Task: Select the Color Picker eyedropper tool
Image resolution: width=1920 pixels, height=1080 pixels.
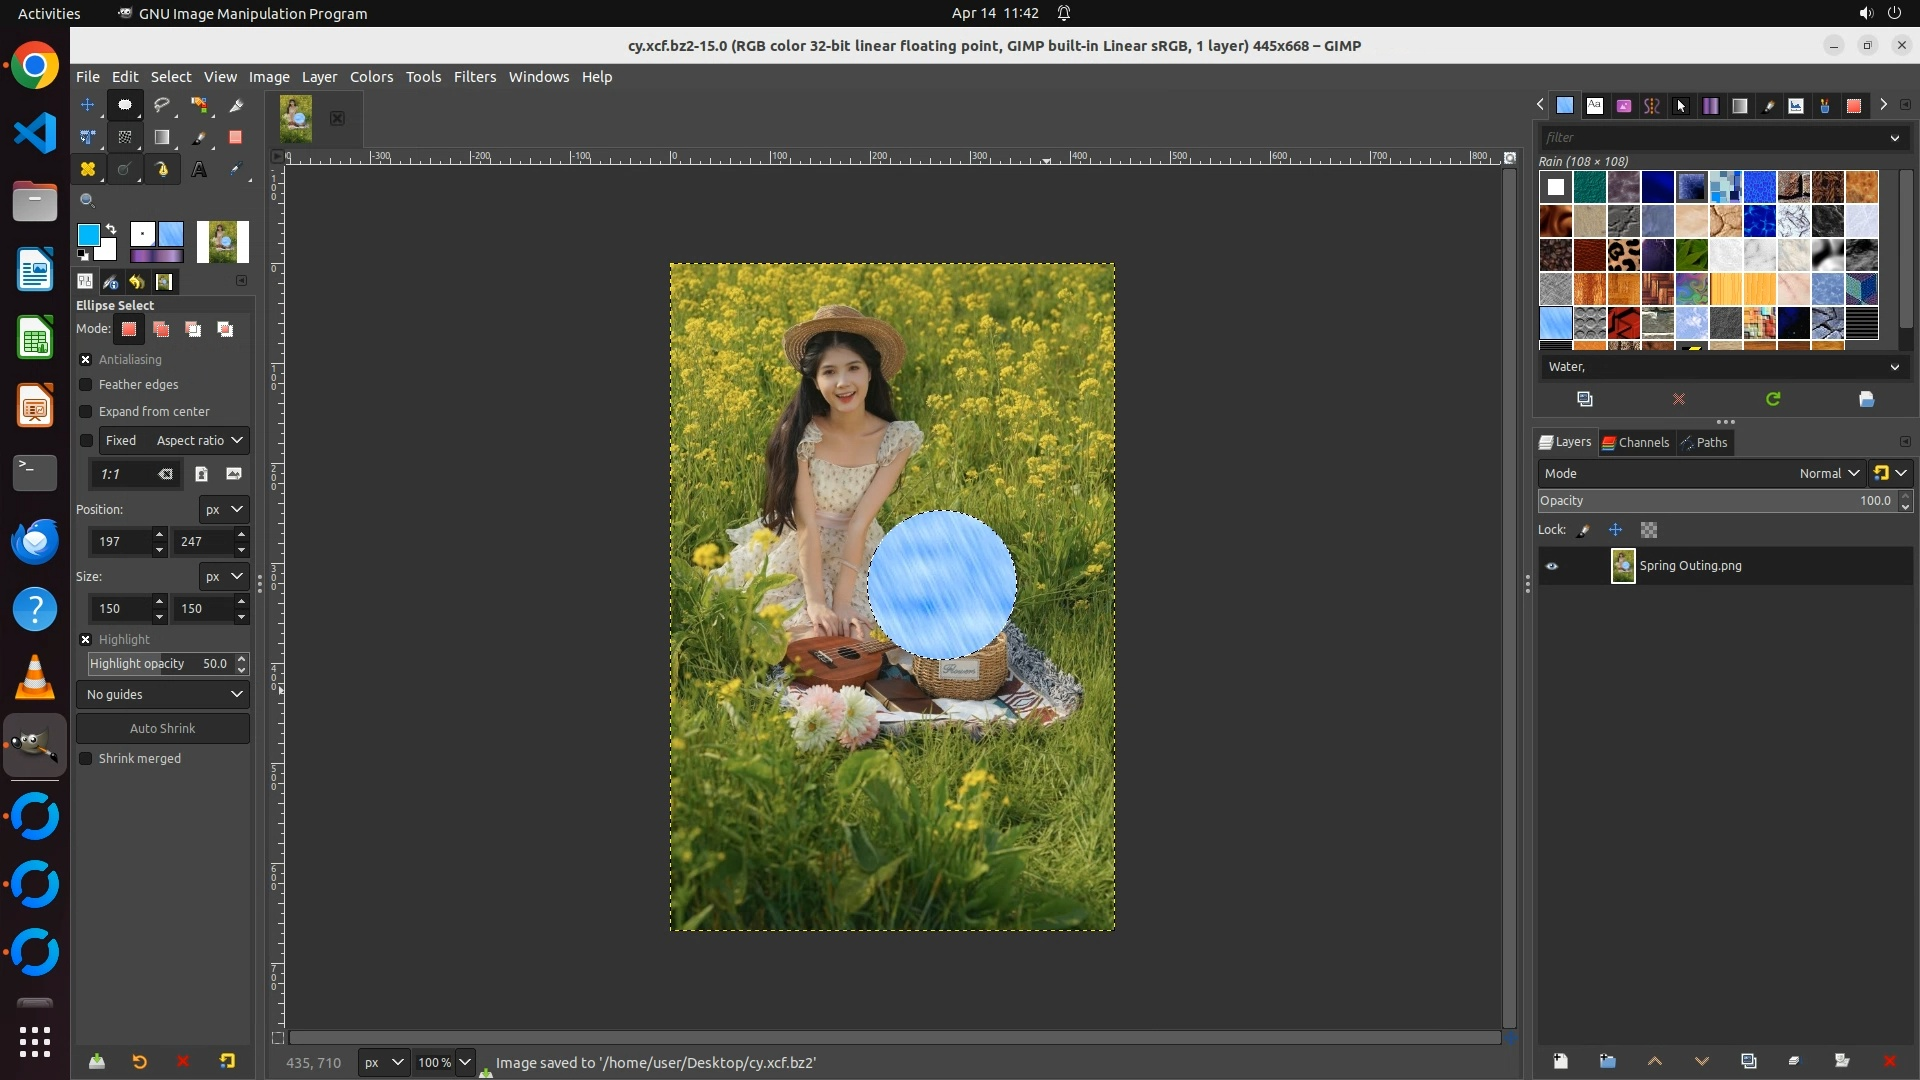Action: pos(236,170)
